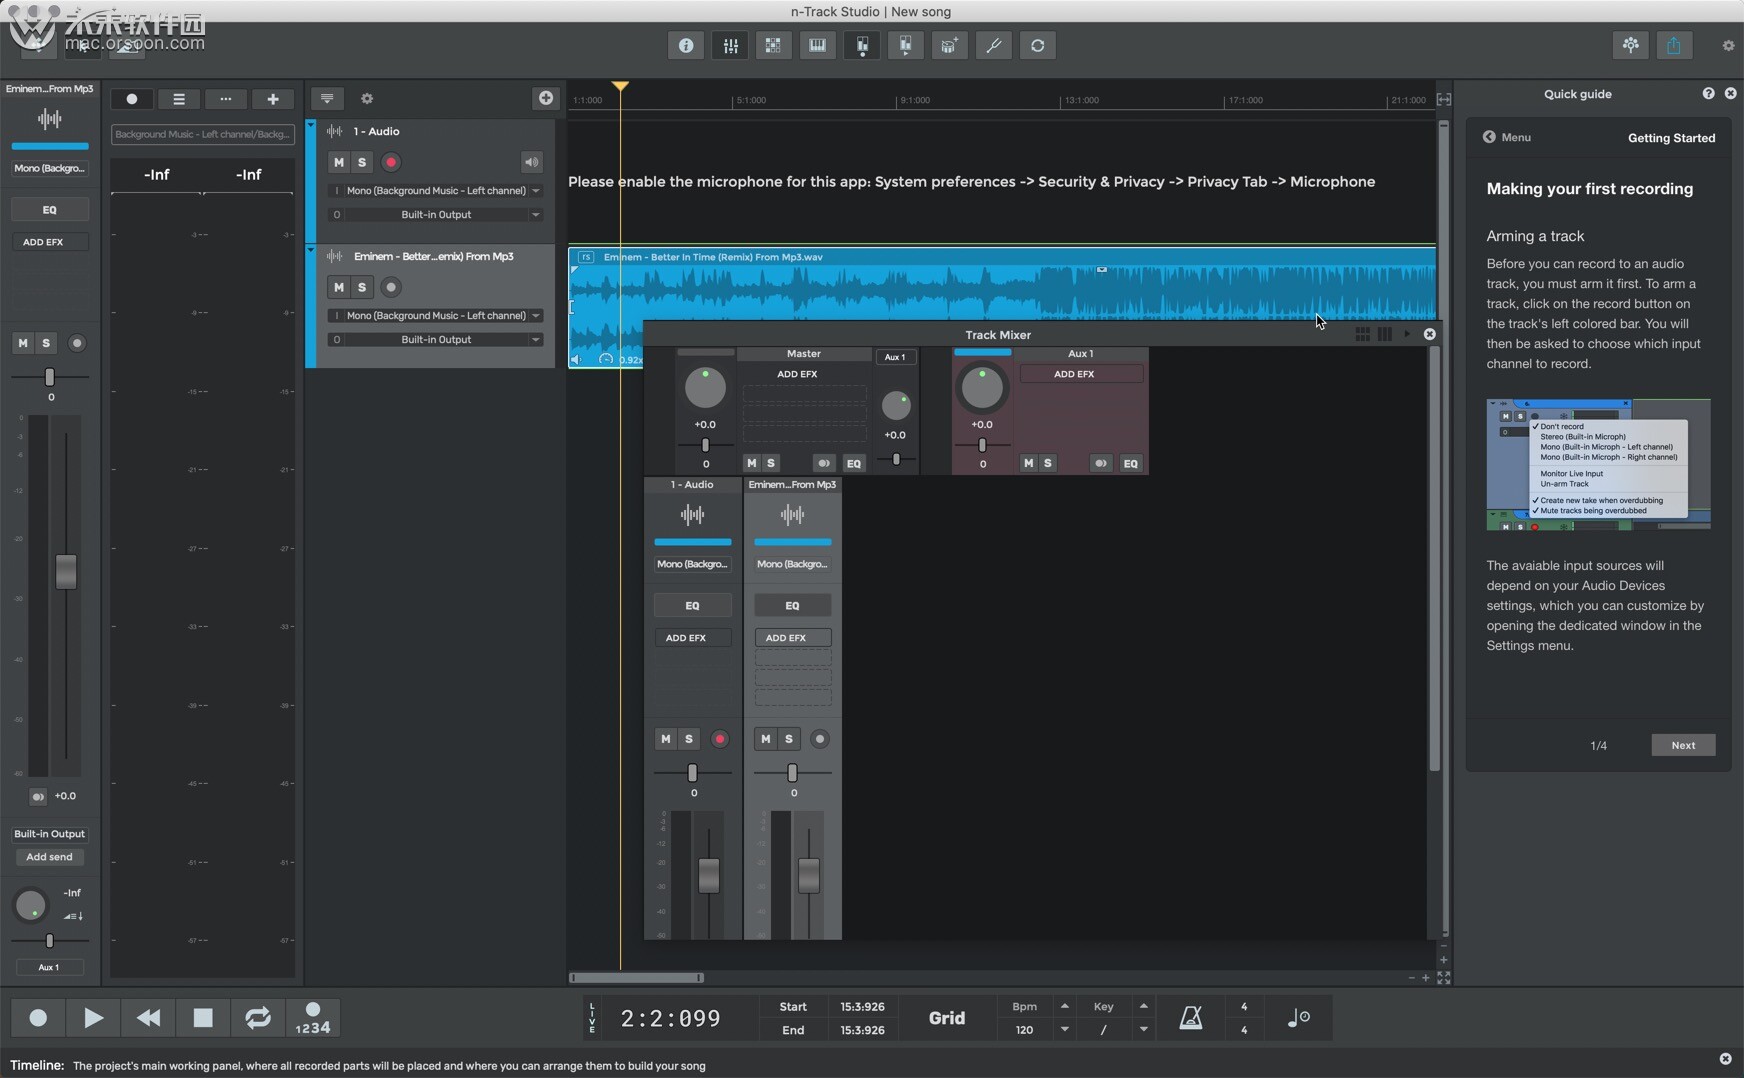This screenshot has width=1744, height=1078.
Task: Click ADD EFX on Master channel
Action: pyautogui.click(x=797, y=374)
